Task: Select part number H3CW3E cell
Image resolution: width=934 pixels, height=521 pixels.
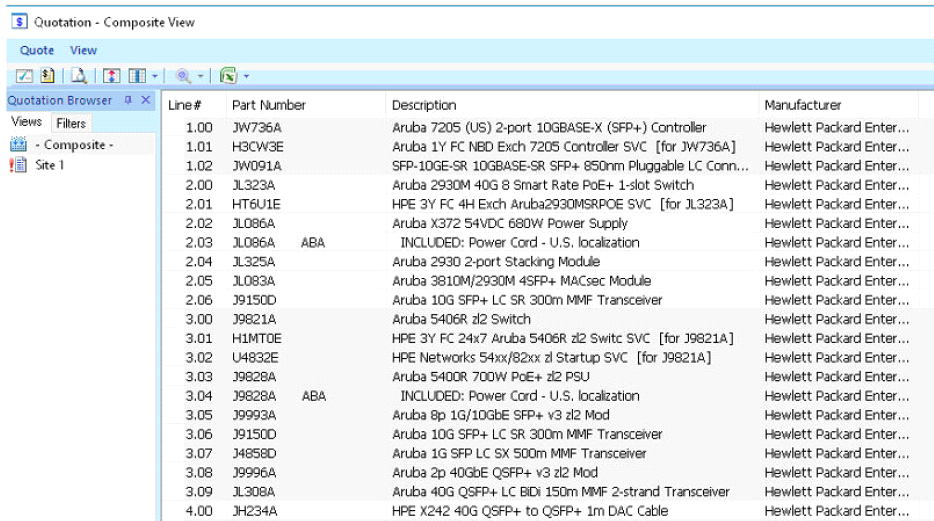Action: click(258, 146)
